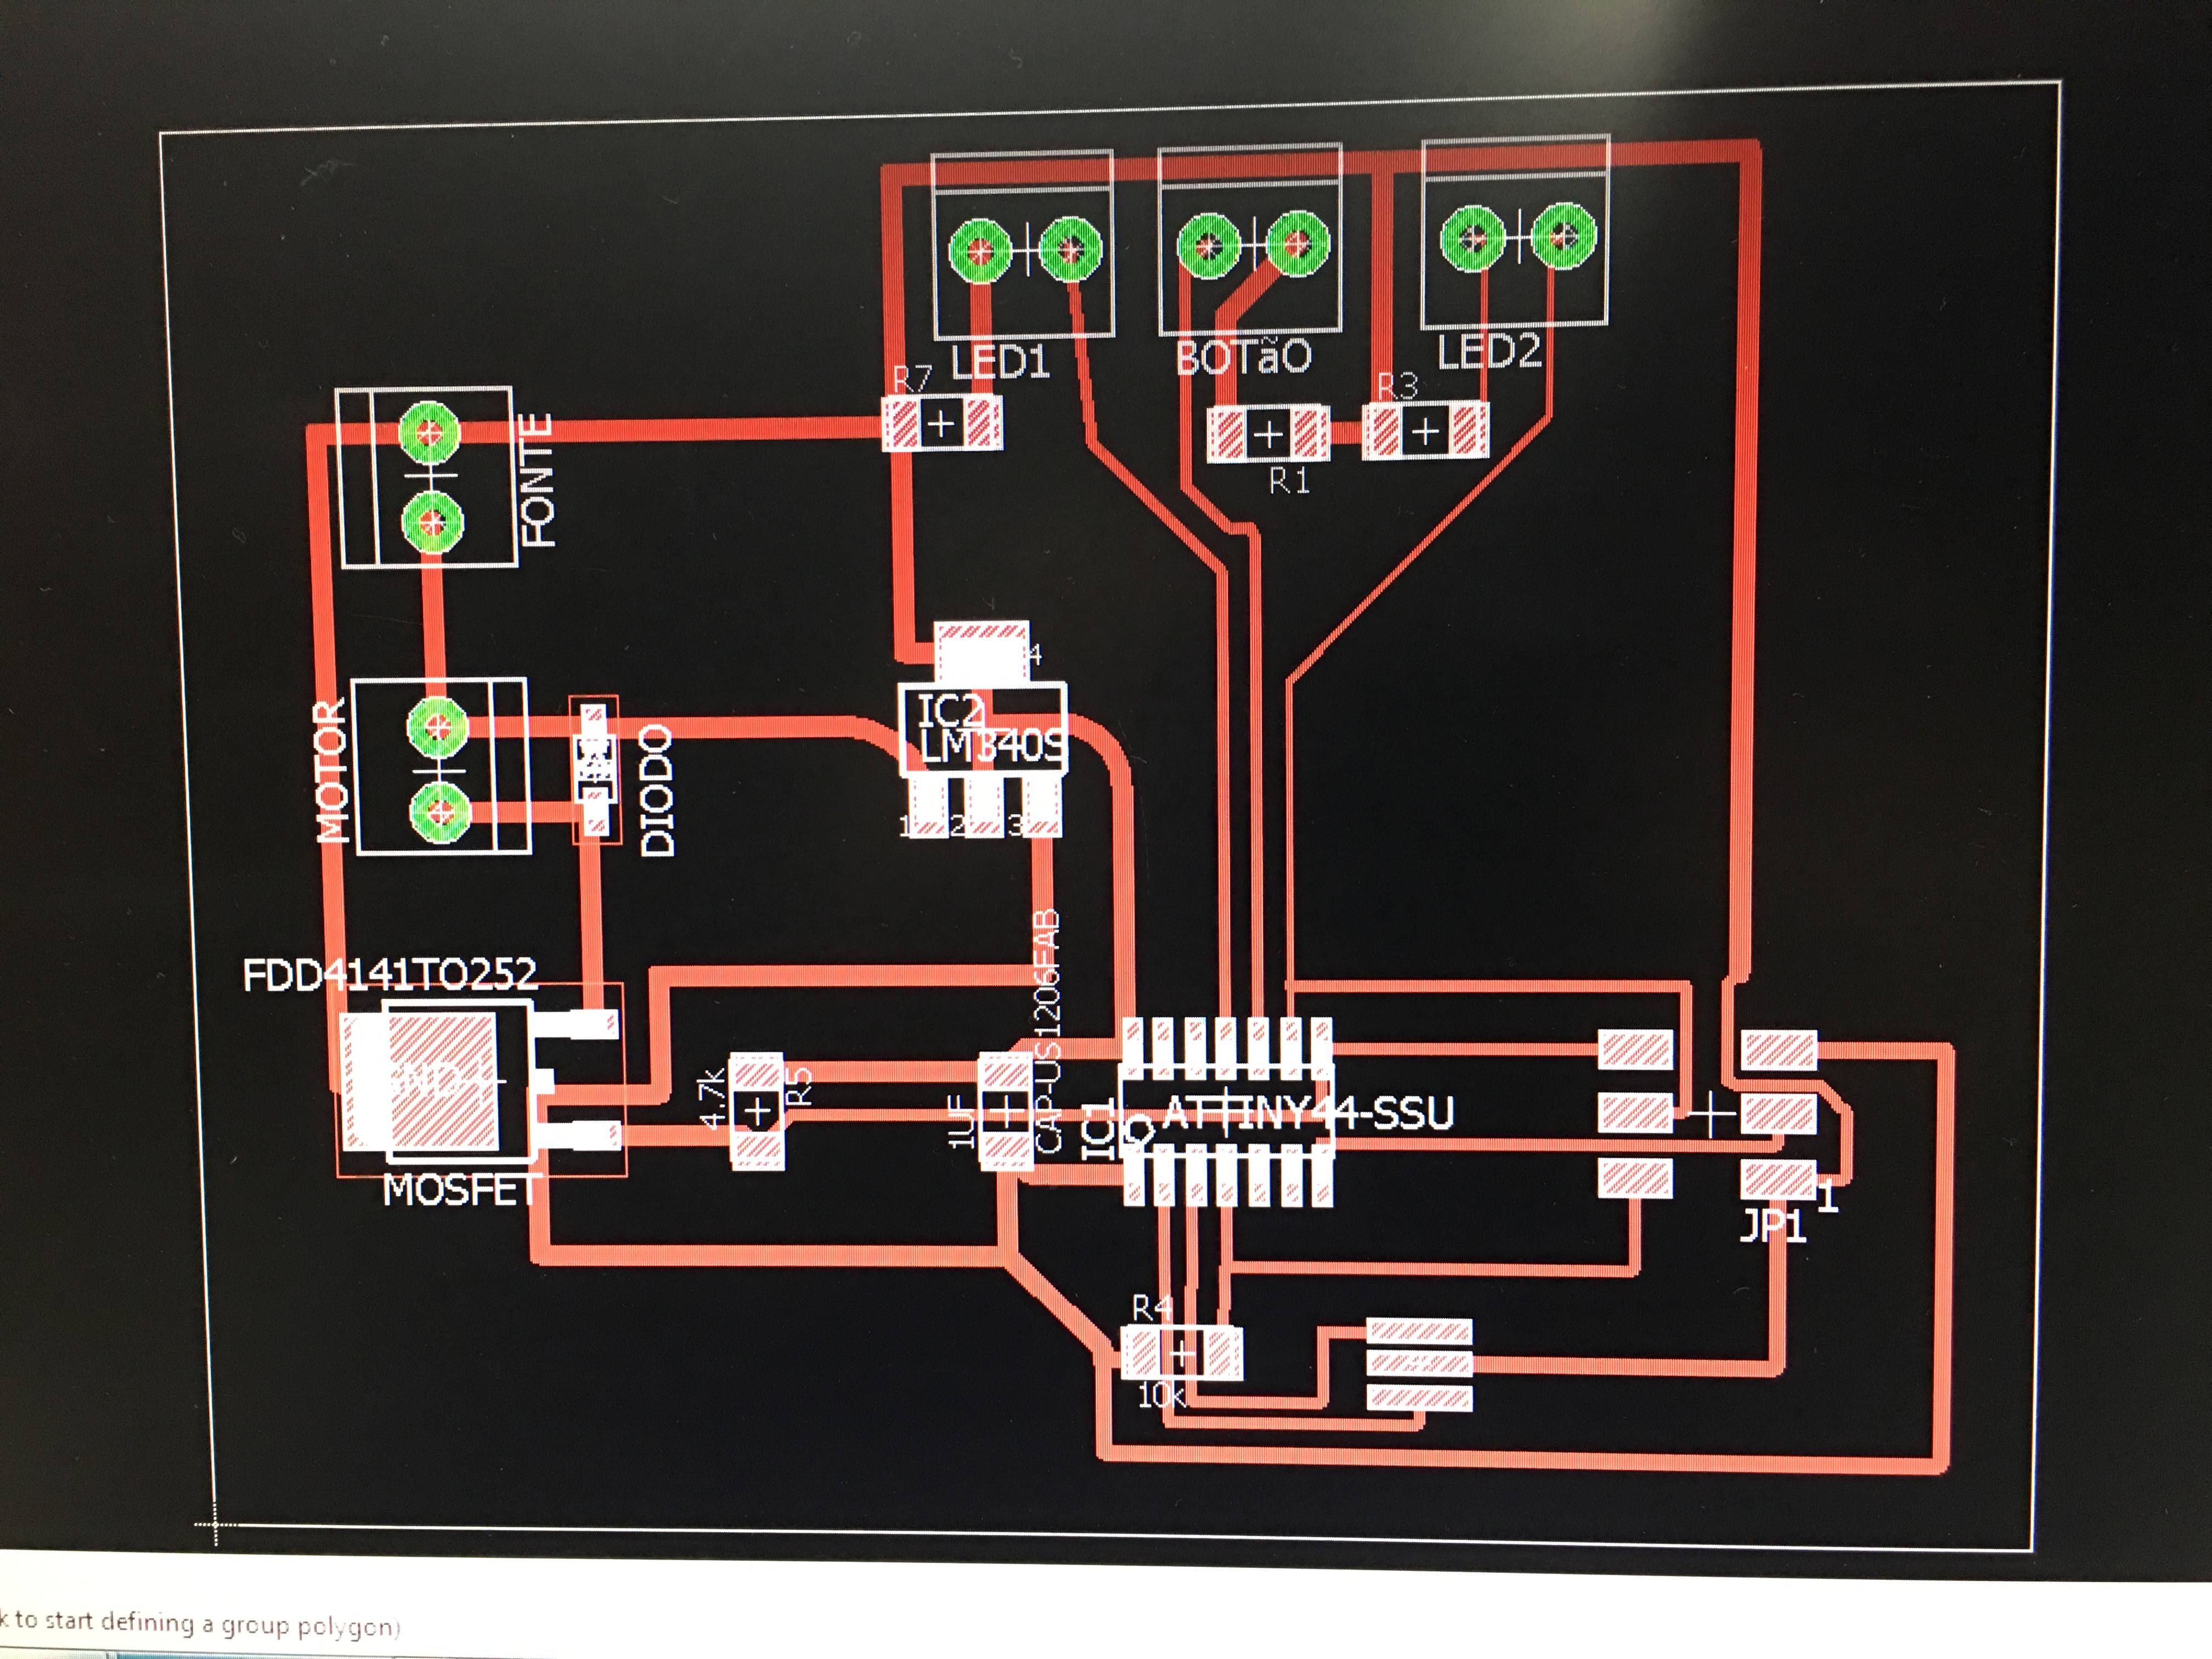Select the R4 10k resistor

[x=1181, y=1354]
